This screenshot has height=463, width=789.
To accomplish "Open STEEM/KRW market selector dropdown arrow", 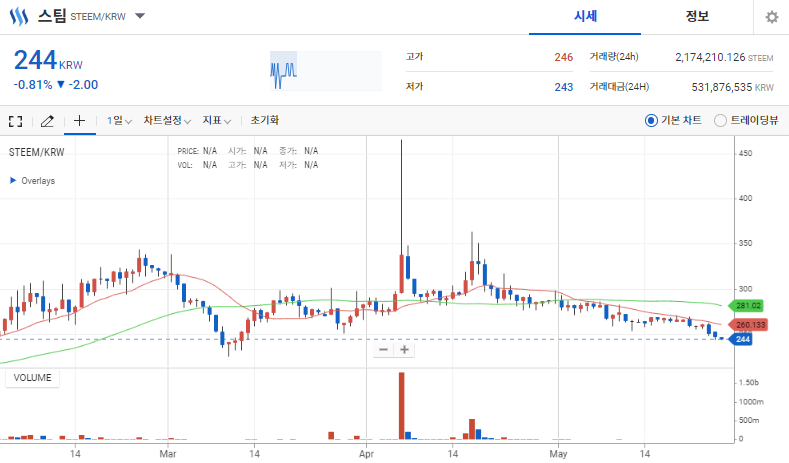I will pyautogui.click(x=140, y=16).
